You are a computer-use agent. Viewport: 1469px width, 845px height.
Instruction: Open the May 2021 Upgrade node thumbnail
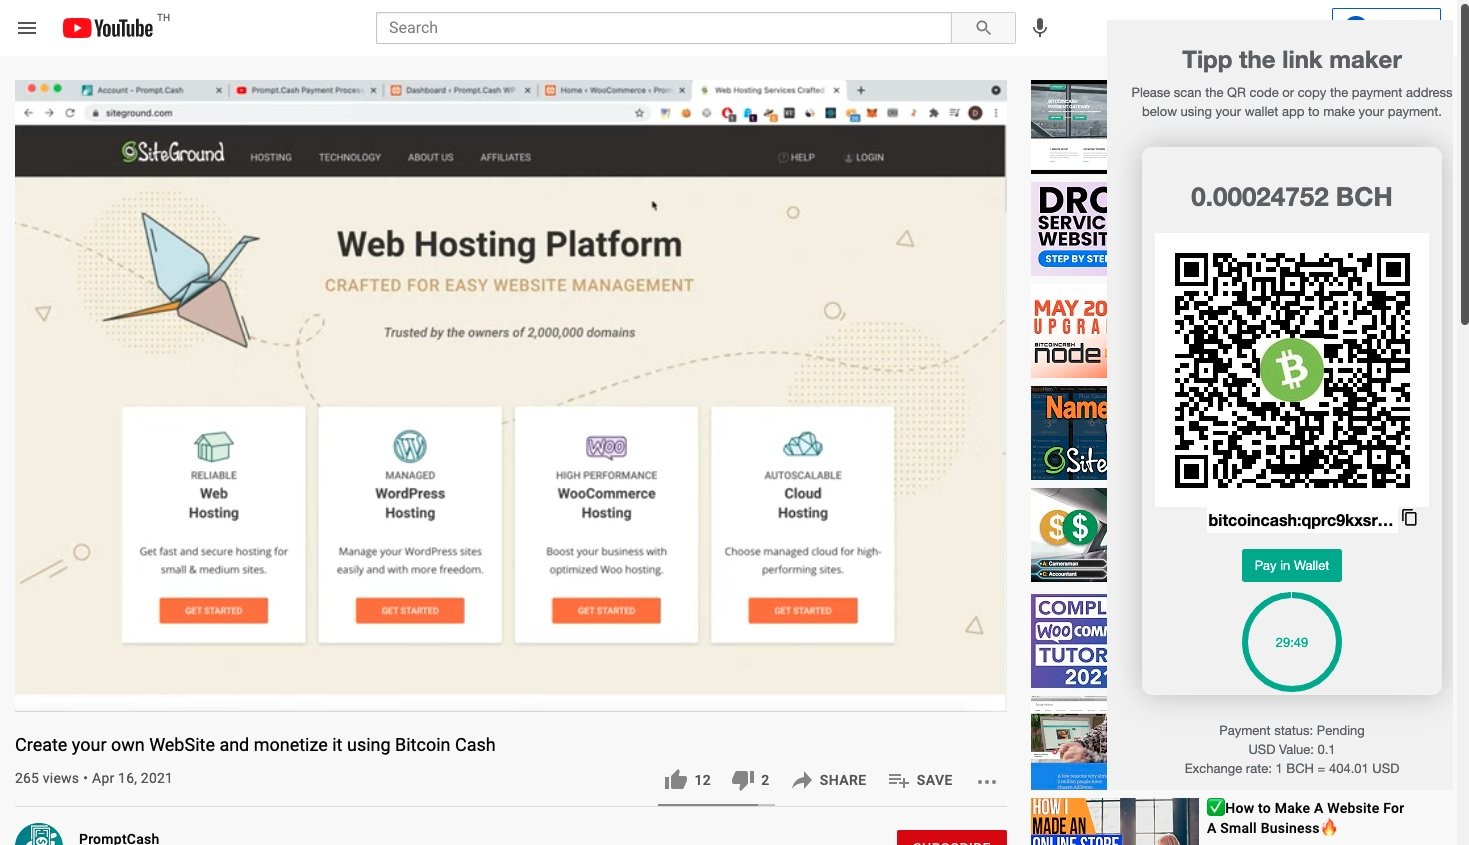pos(1069,331)
